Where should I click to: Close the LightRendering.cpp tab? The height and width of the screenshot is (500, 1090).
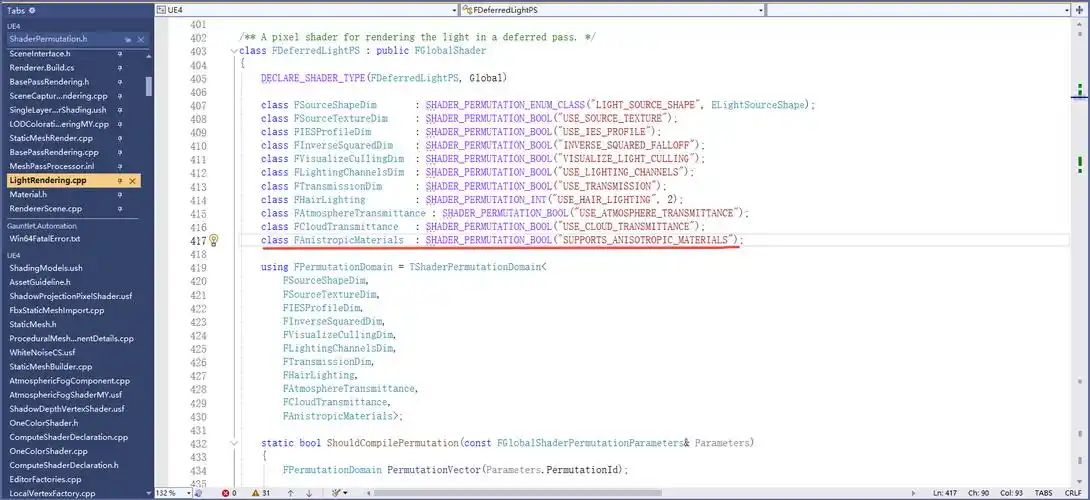[133, 181]
